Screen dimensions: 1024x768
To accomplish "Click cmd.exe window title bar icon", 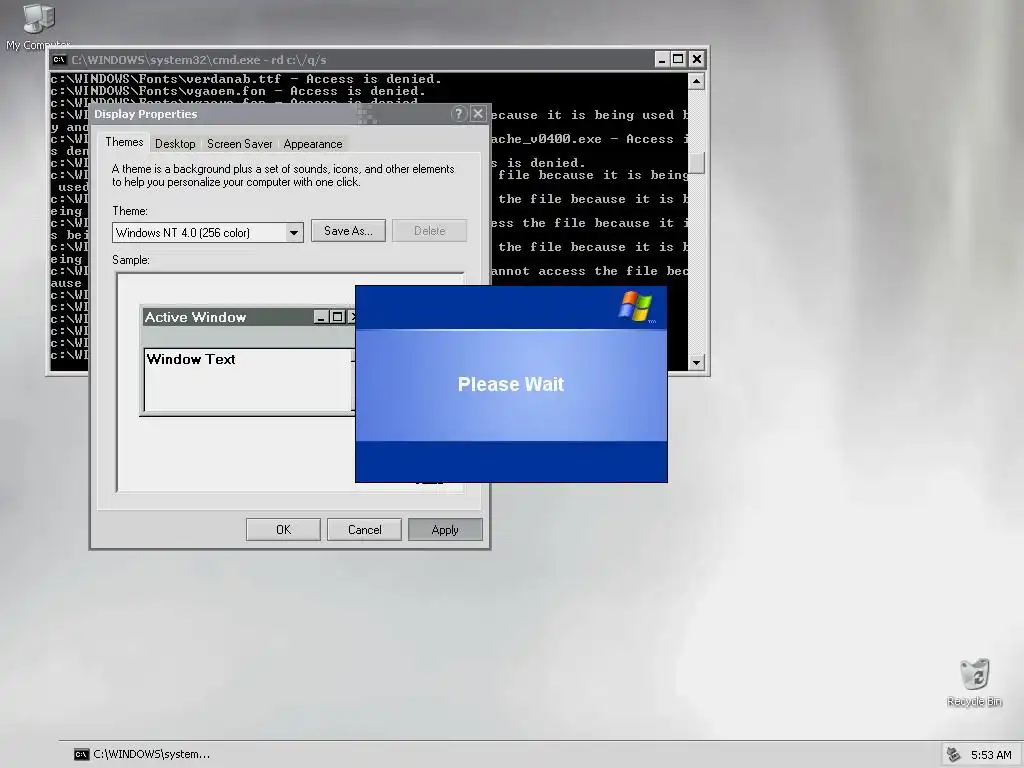I will 59,59.
